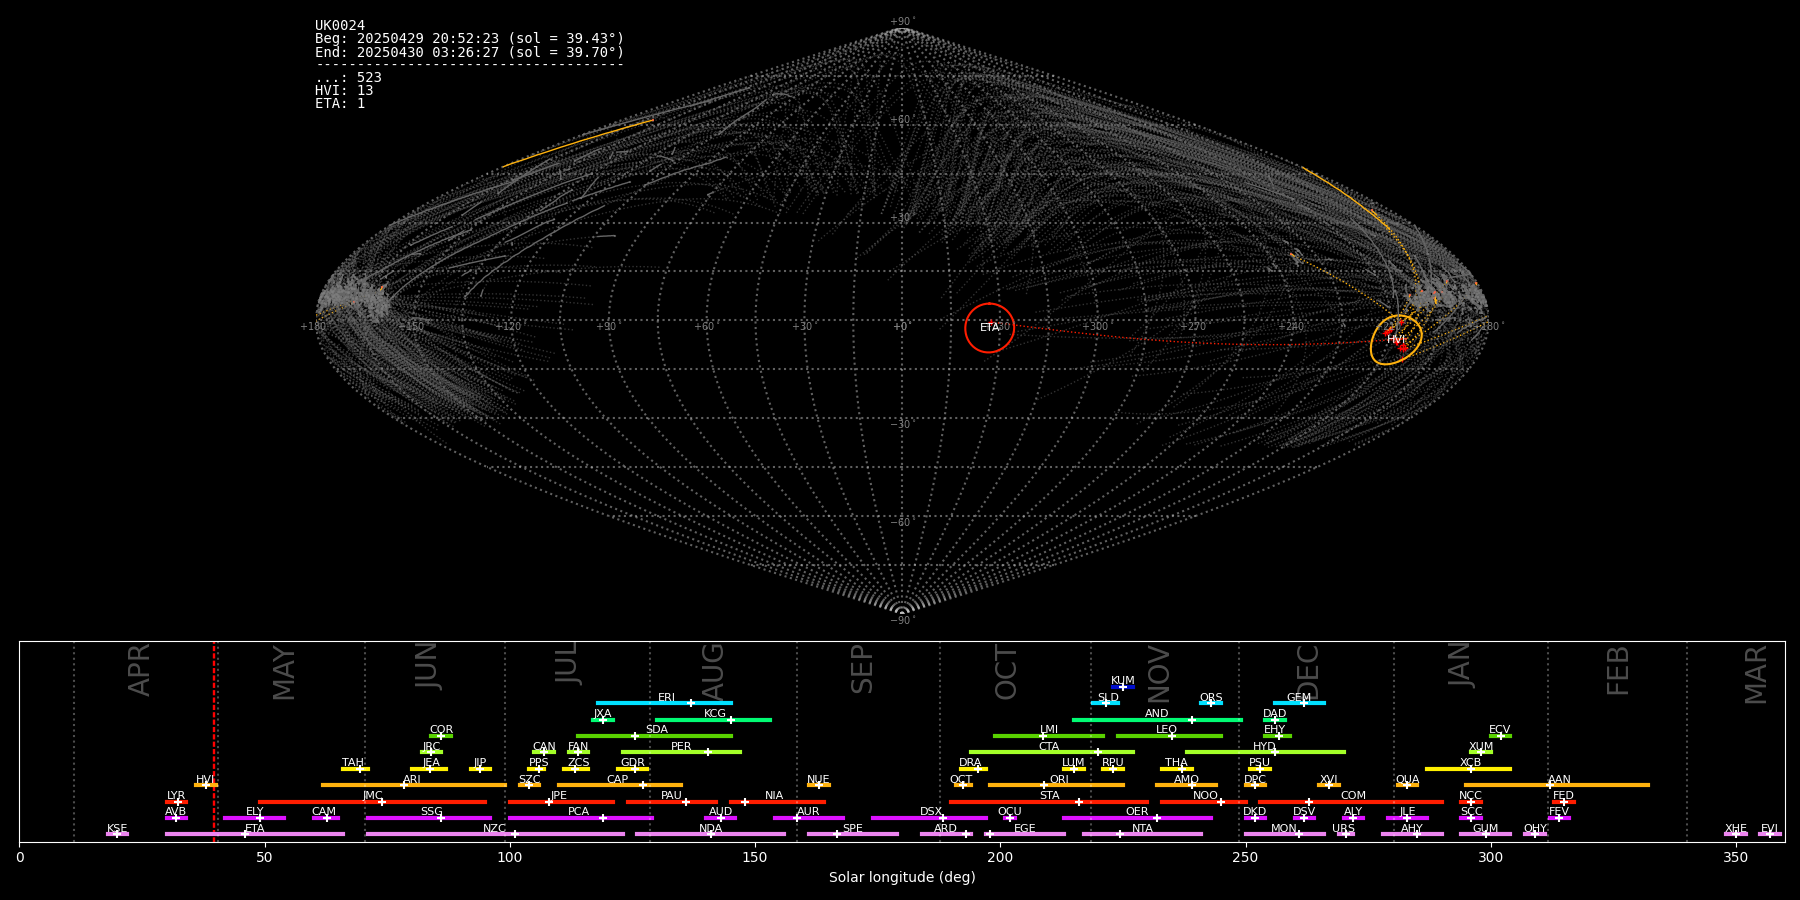1800x900 pixels.
Task: Click the LYR shower label
Action: pyautogui.click(x=176, y=796)
